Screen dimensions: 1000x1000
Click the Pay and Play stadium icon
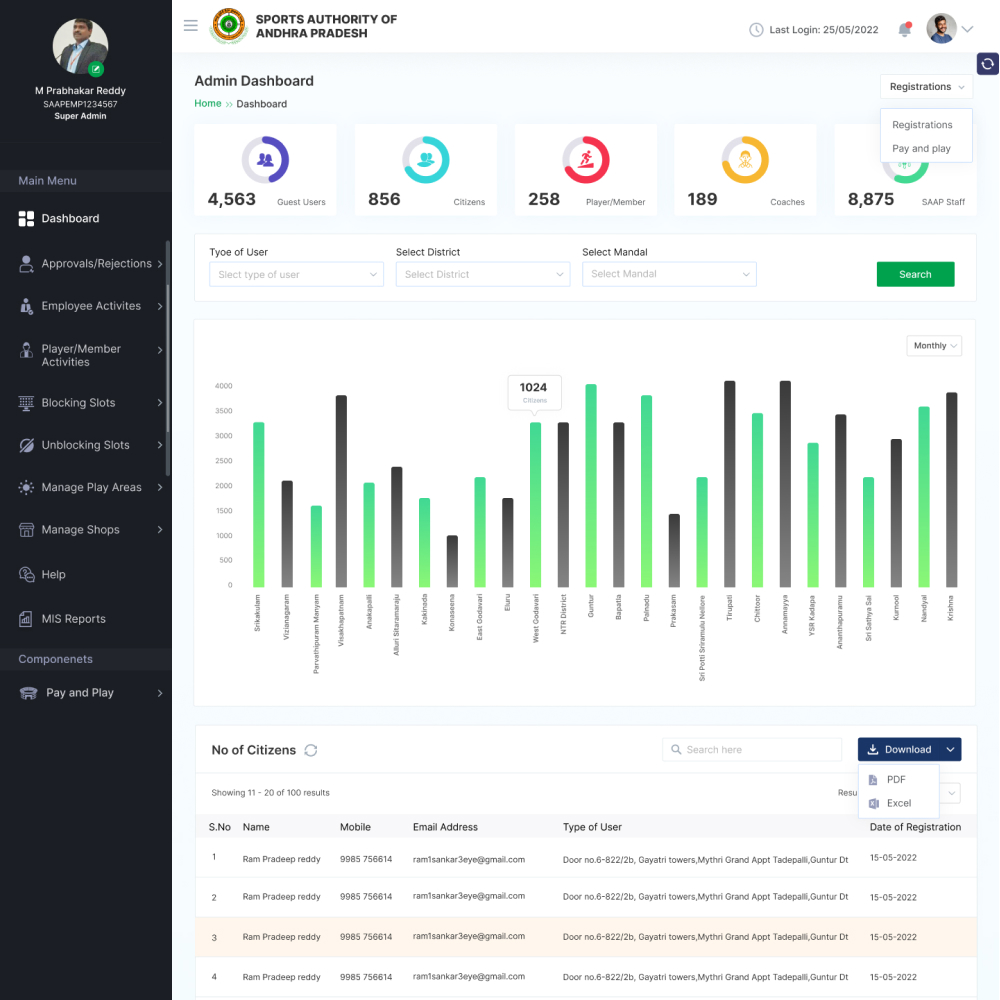[29, 693]
